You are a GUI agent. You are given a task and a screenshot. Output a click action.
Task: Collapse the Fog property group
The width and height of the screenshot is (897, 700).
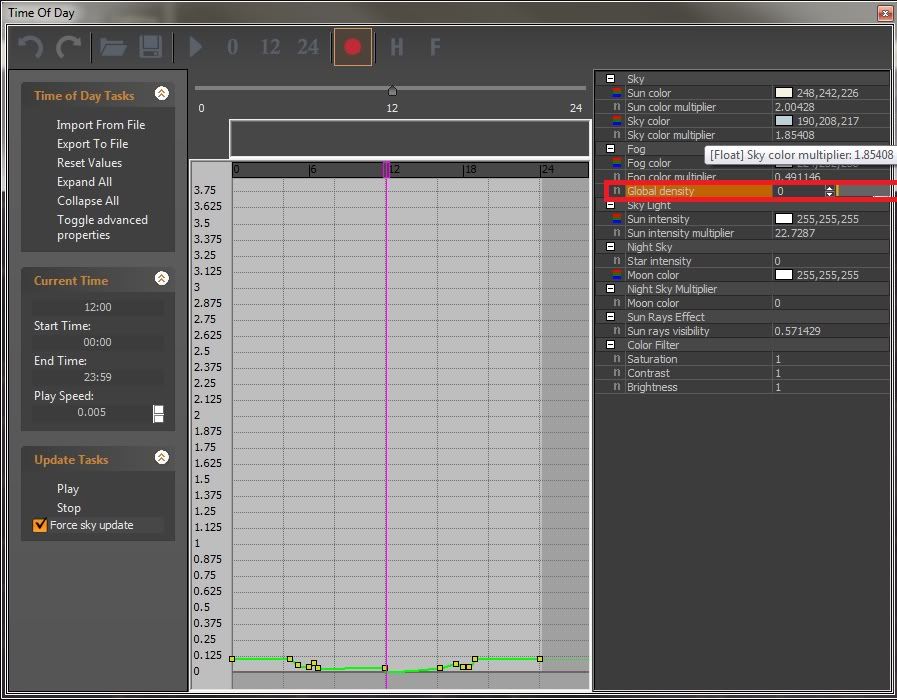click(610, 149)
